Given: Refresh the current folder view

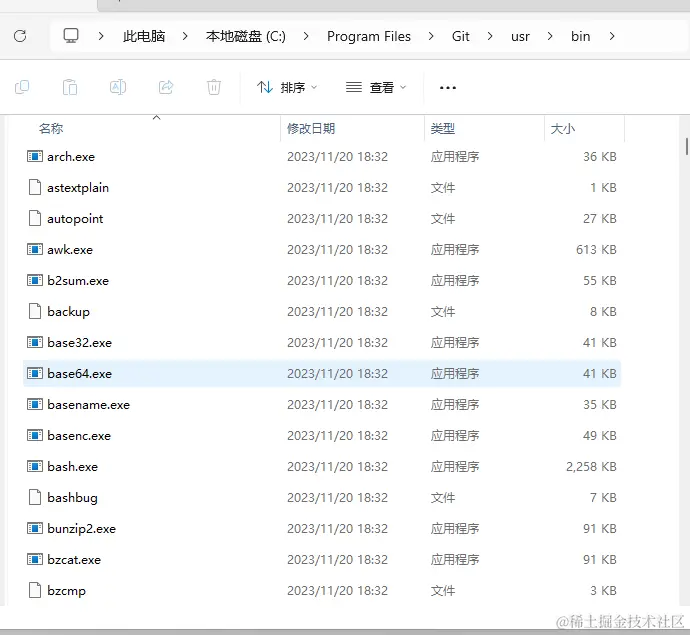Looking at the screenshot, I should coord(20,36).
